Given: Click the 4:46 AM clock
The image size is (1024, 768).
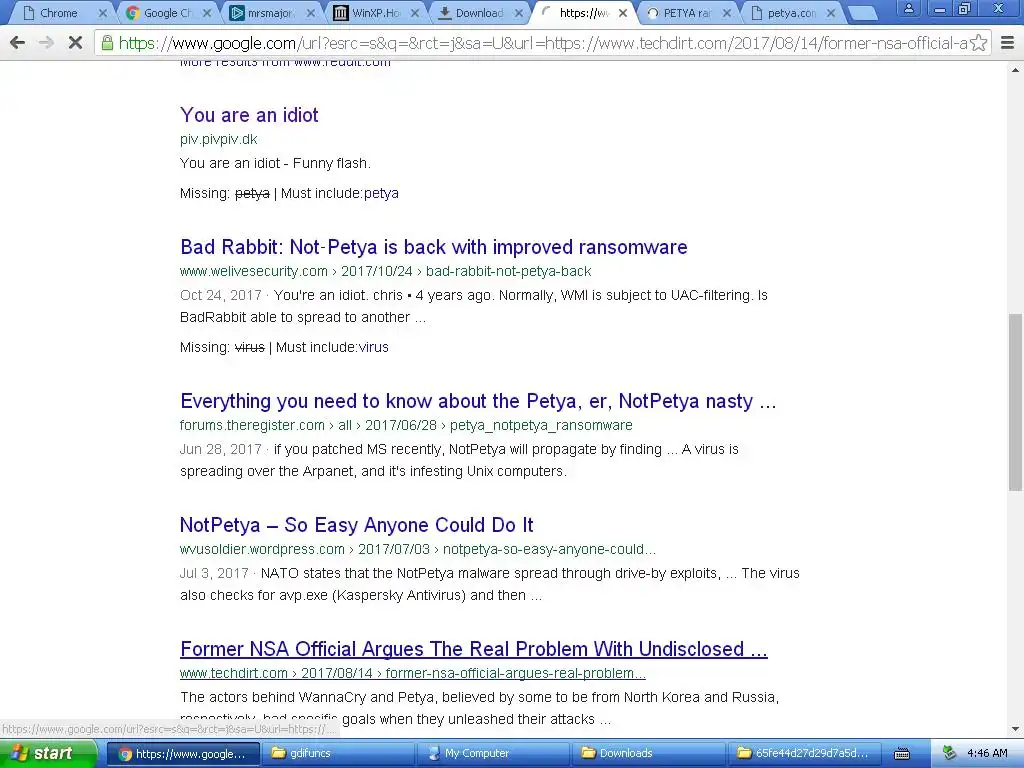Looking at the screenshot, I should tap(987, 754).
